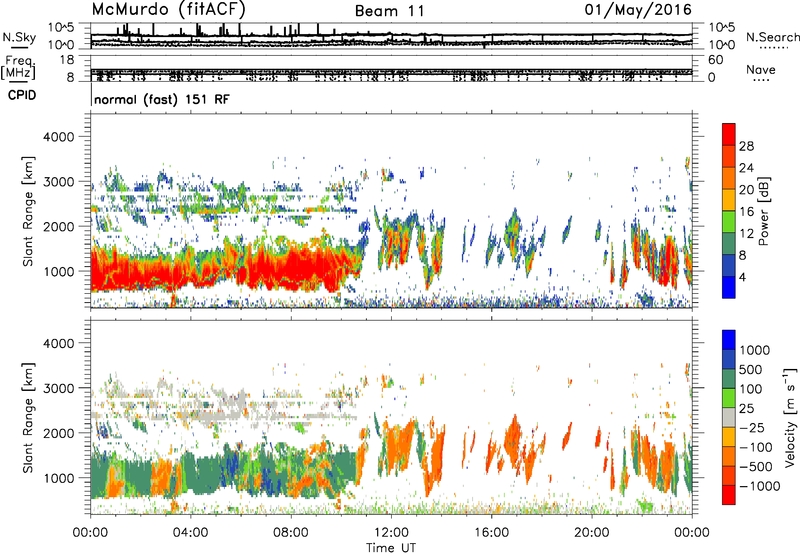
Task: Select the CPID row label
Action: [22, 95]
